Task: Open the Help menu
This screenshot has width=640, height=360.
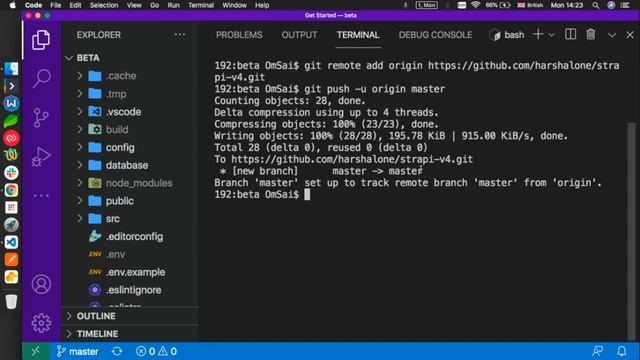Action: coord(262,5)
